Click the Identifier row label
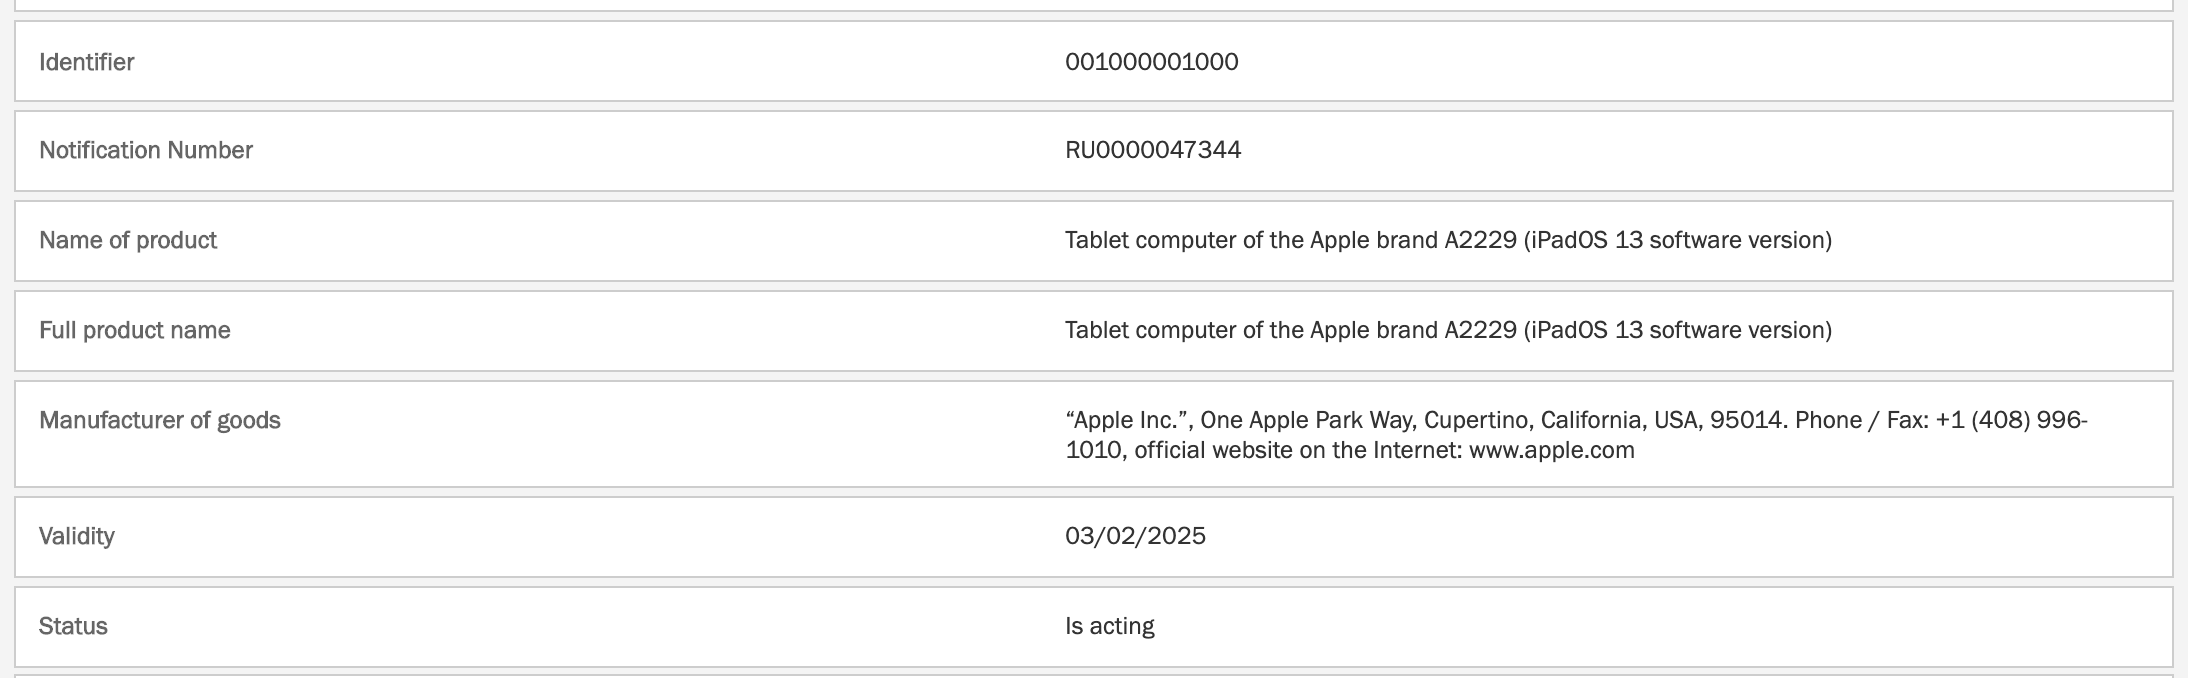 86,62
